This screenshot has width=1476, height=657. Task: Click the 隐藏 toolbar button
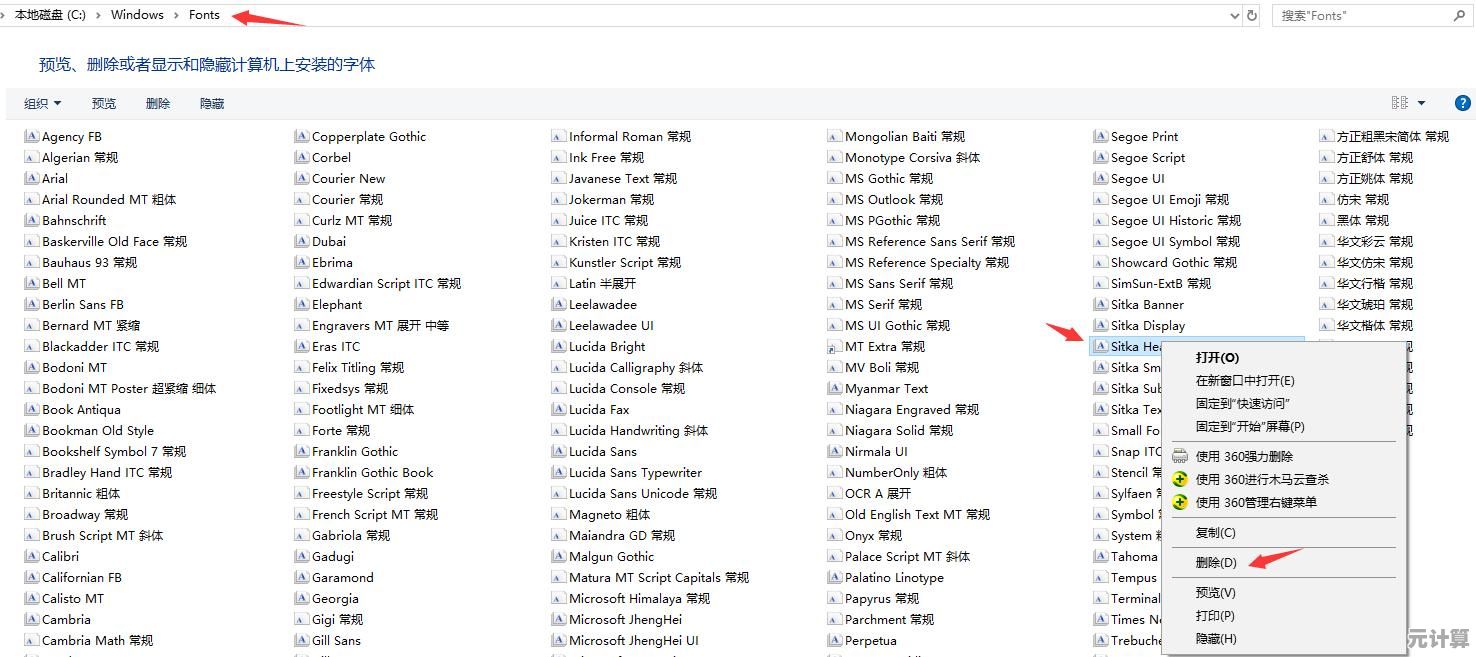tap(212, 103)
